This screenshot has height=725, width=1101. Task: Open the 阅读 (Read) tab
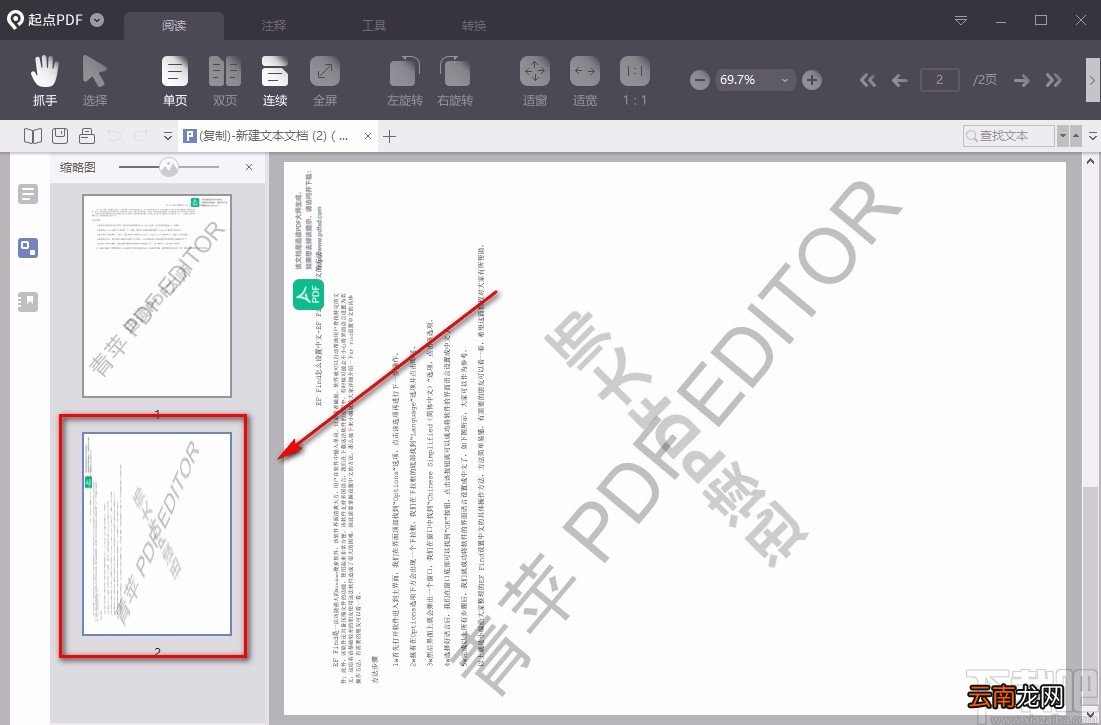click(174, 26)
